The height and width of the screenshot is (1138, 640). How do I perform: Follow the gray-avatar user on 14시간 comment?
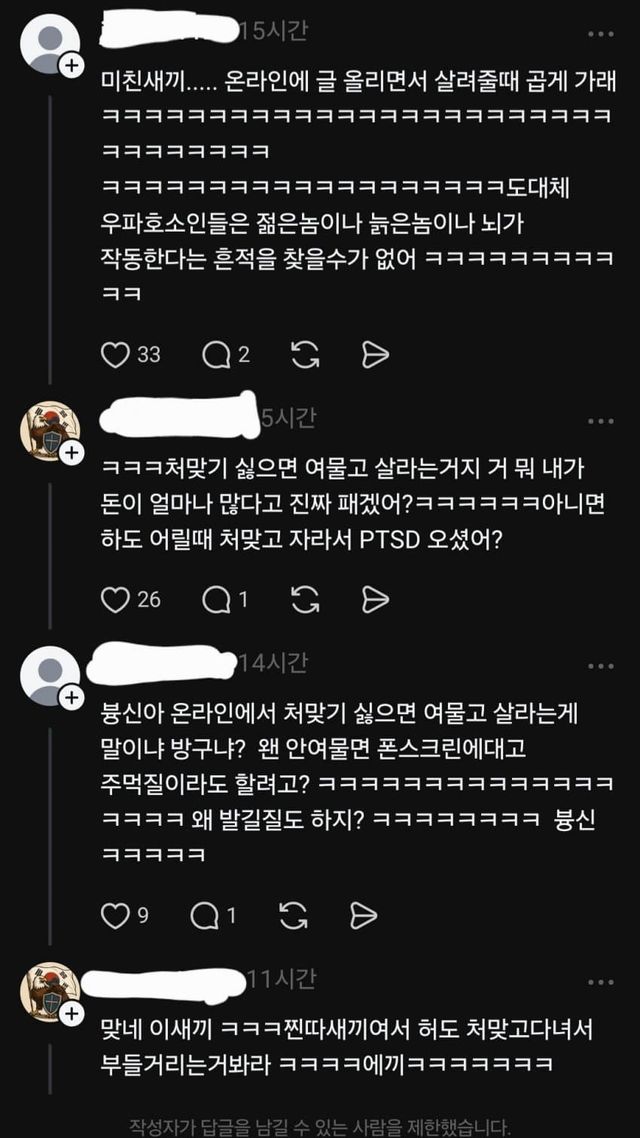coord(70,697)
